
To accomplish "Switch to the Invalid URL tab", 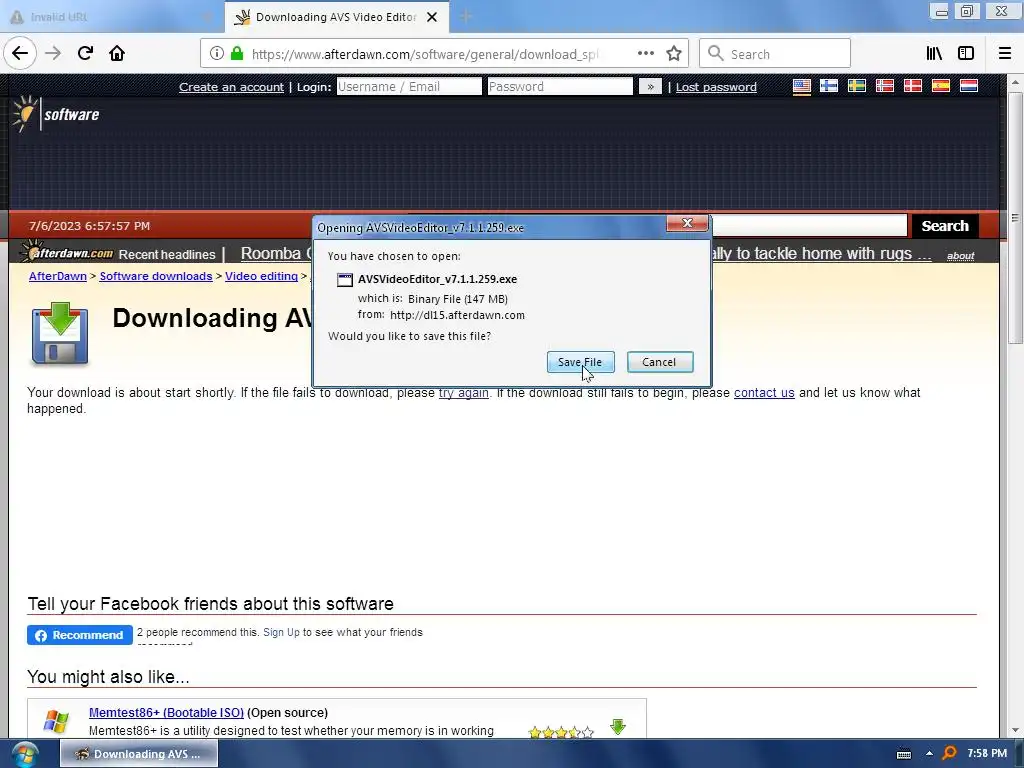I will pos(111,17).
